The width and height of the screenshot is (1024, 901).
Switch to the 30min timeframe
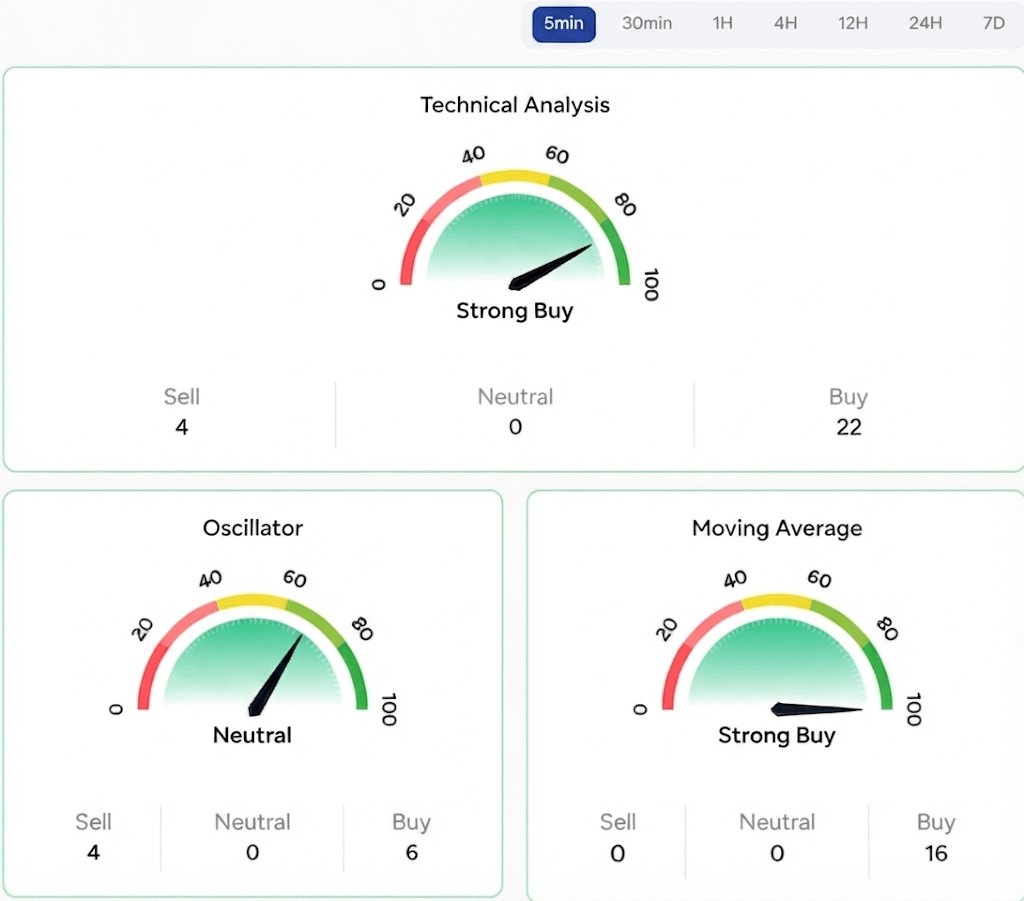pos(647,24)
